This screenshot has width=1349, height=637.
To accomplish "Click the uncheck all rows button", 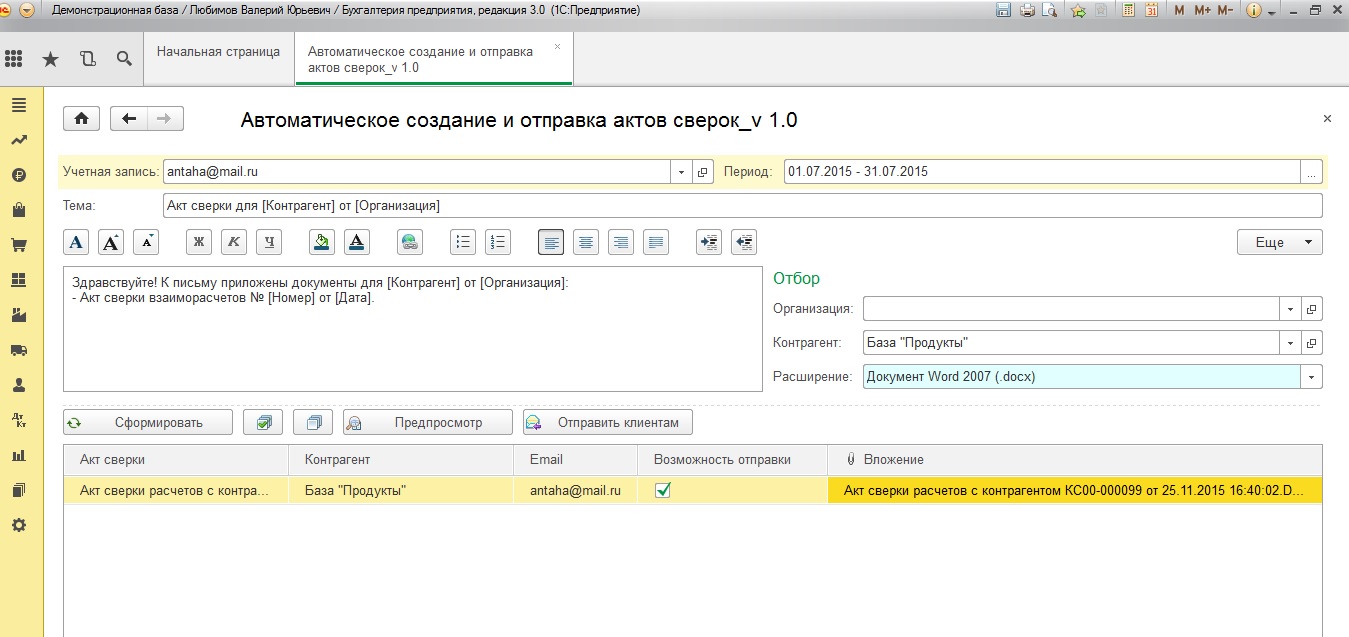I will click(313, 422).
